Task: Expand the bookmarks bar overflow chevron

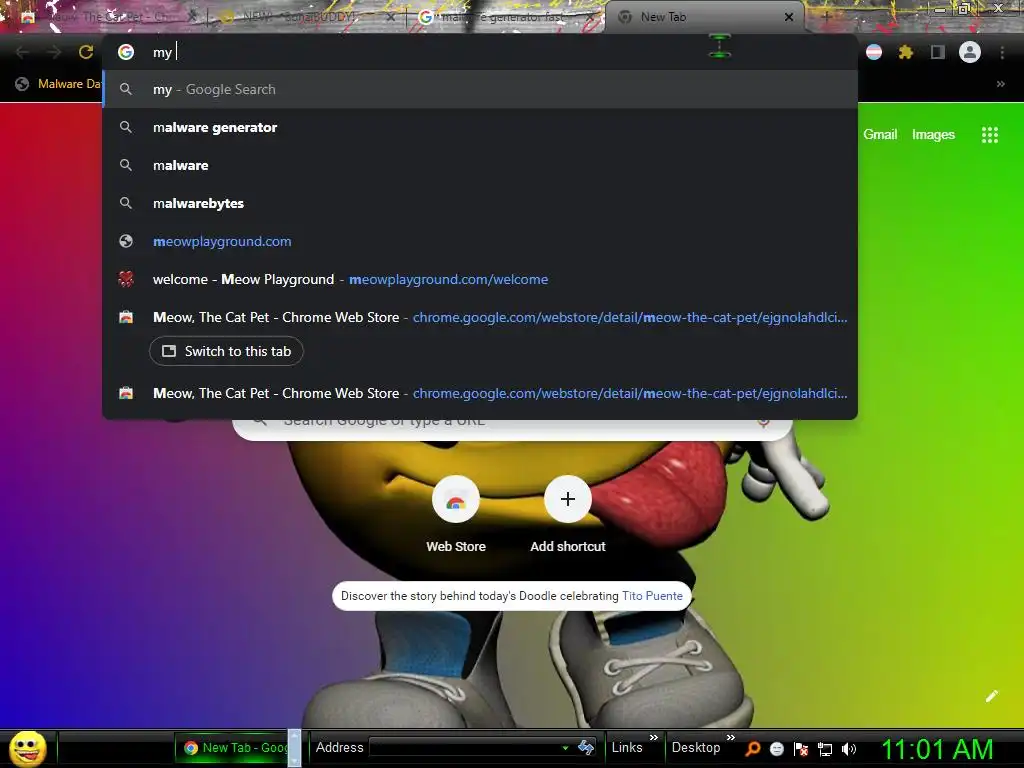Action: click(x=1000, y=84)
